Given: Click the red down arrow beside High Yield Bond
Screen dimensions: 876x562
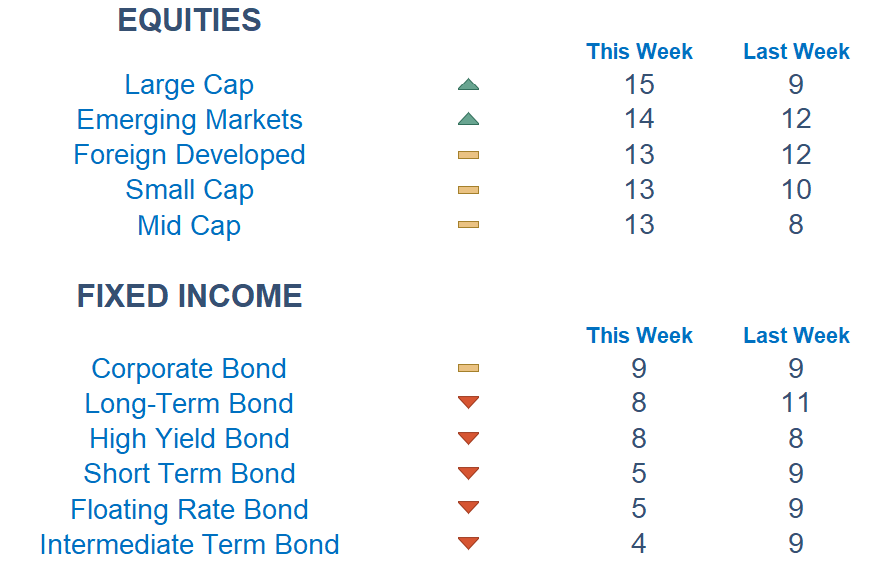Looking at the screenshot, I should tap(468, 438).
